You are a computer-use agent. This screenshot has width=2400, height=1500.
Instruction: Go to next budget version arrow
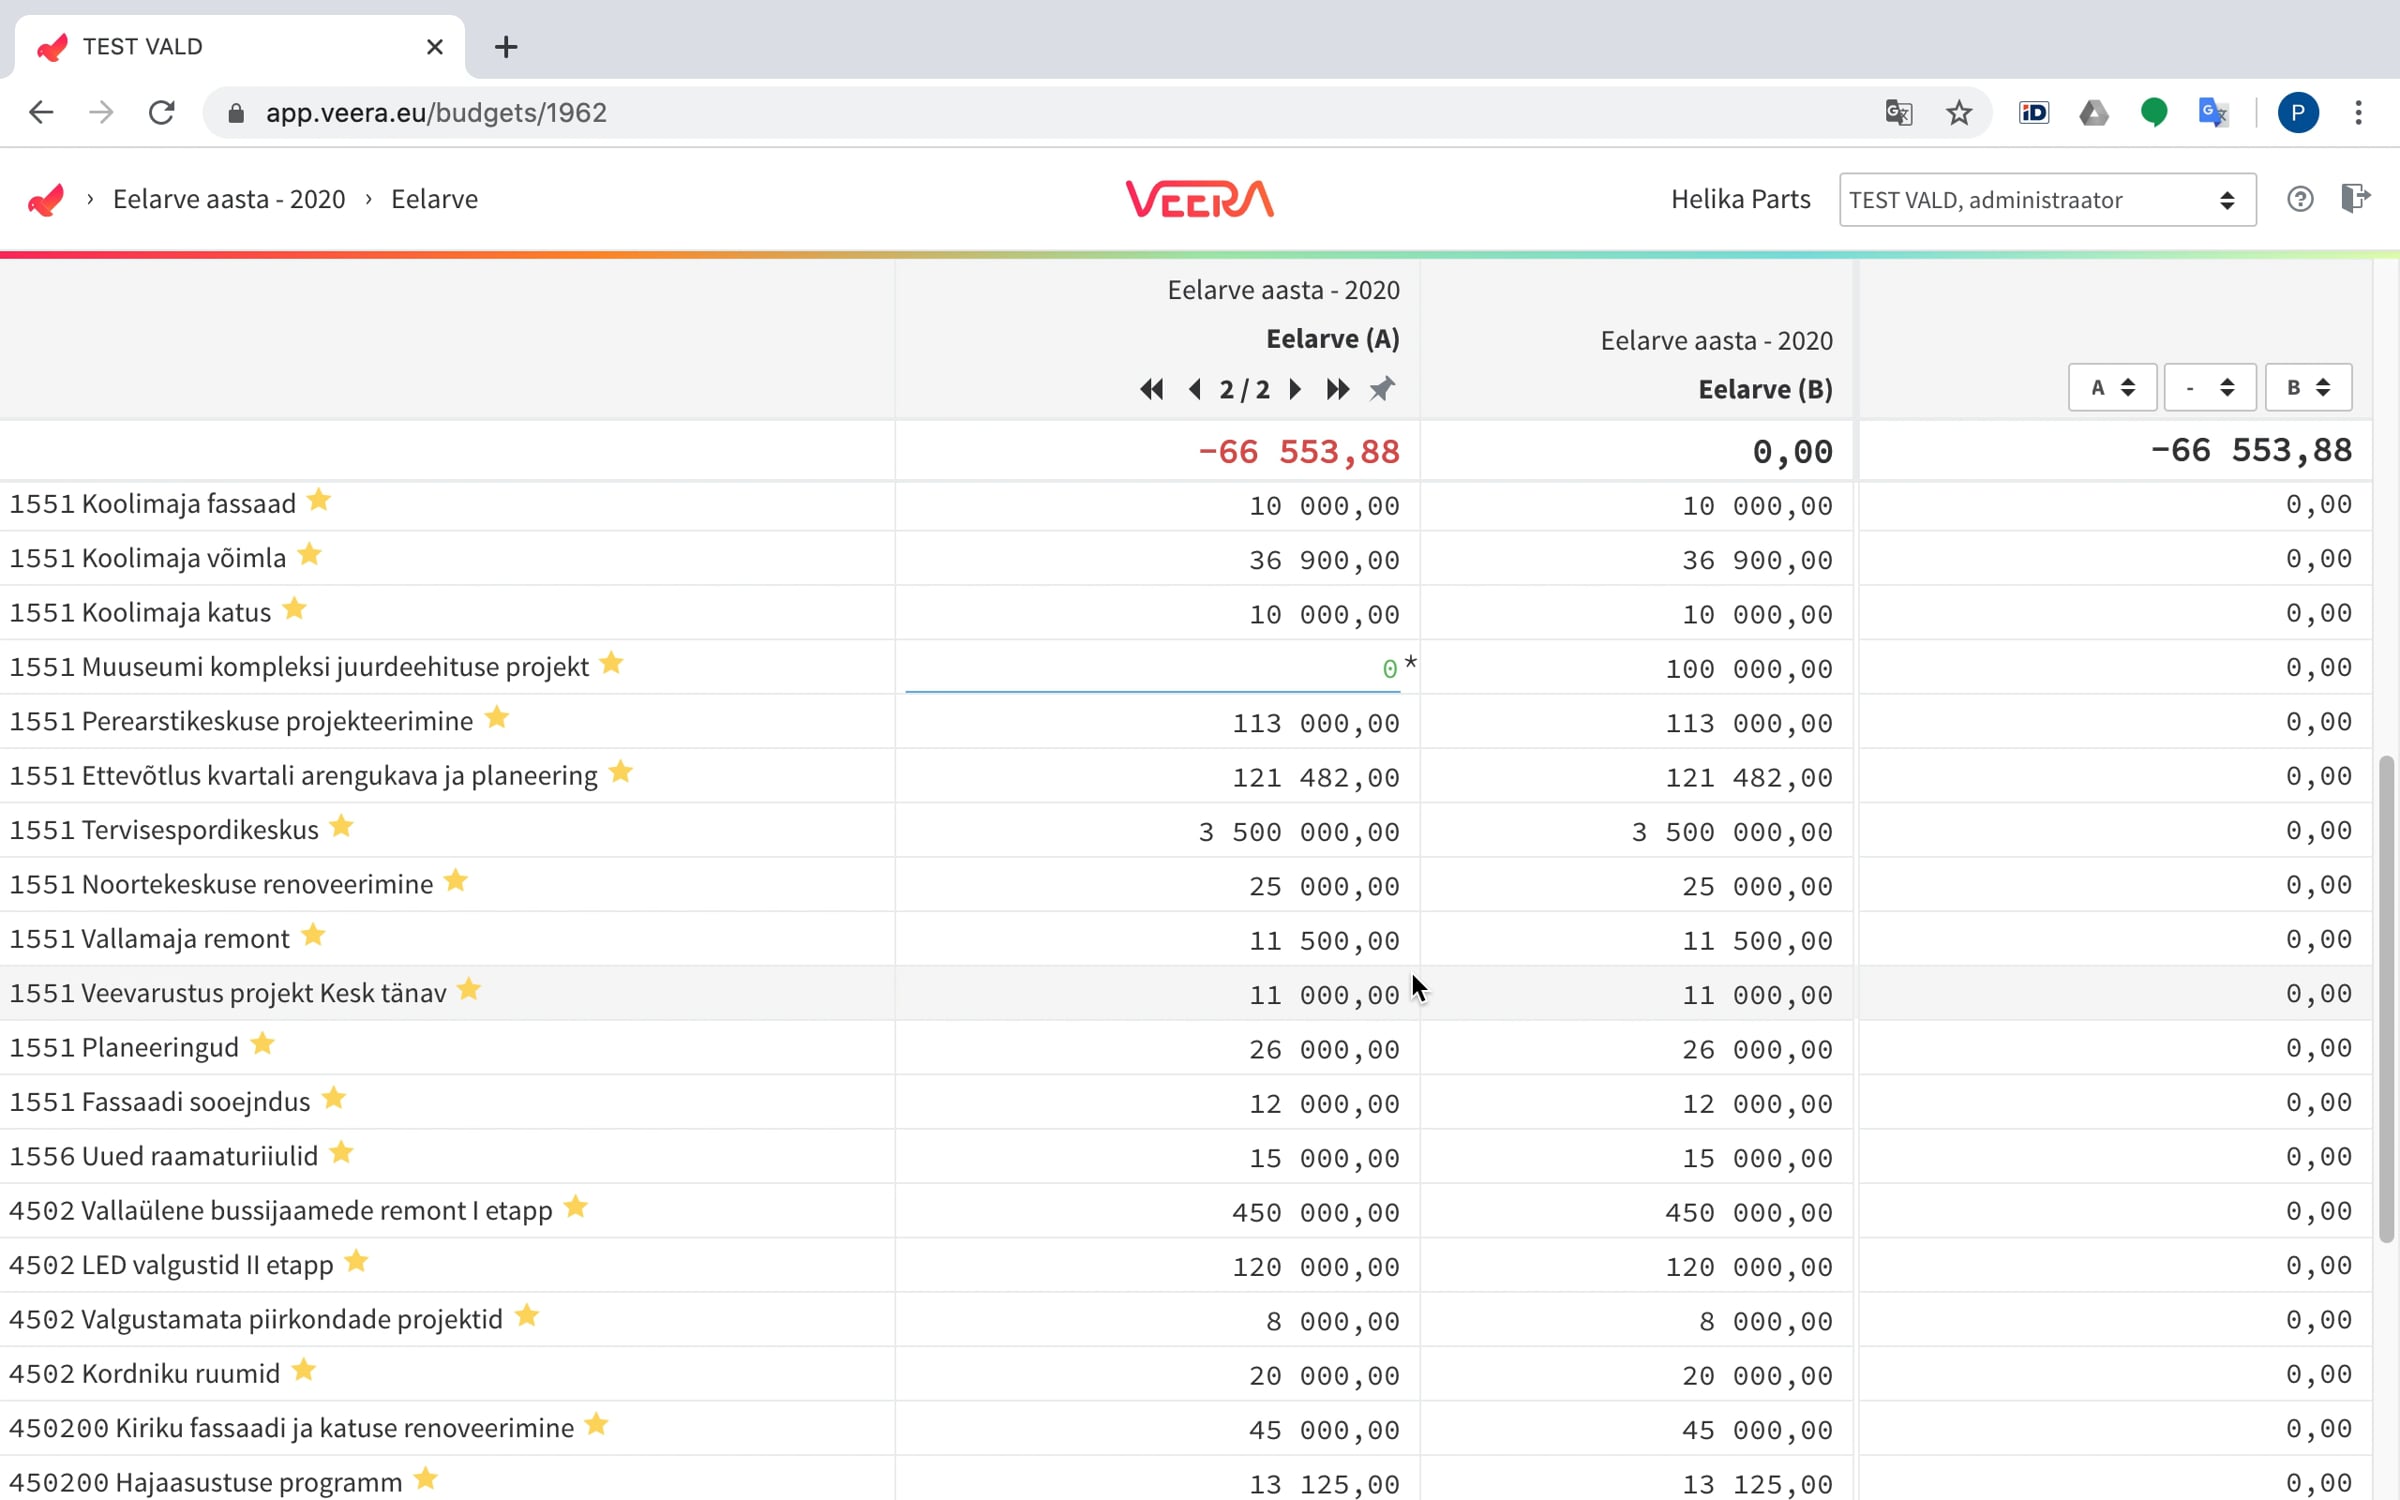(1295, 389)
